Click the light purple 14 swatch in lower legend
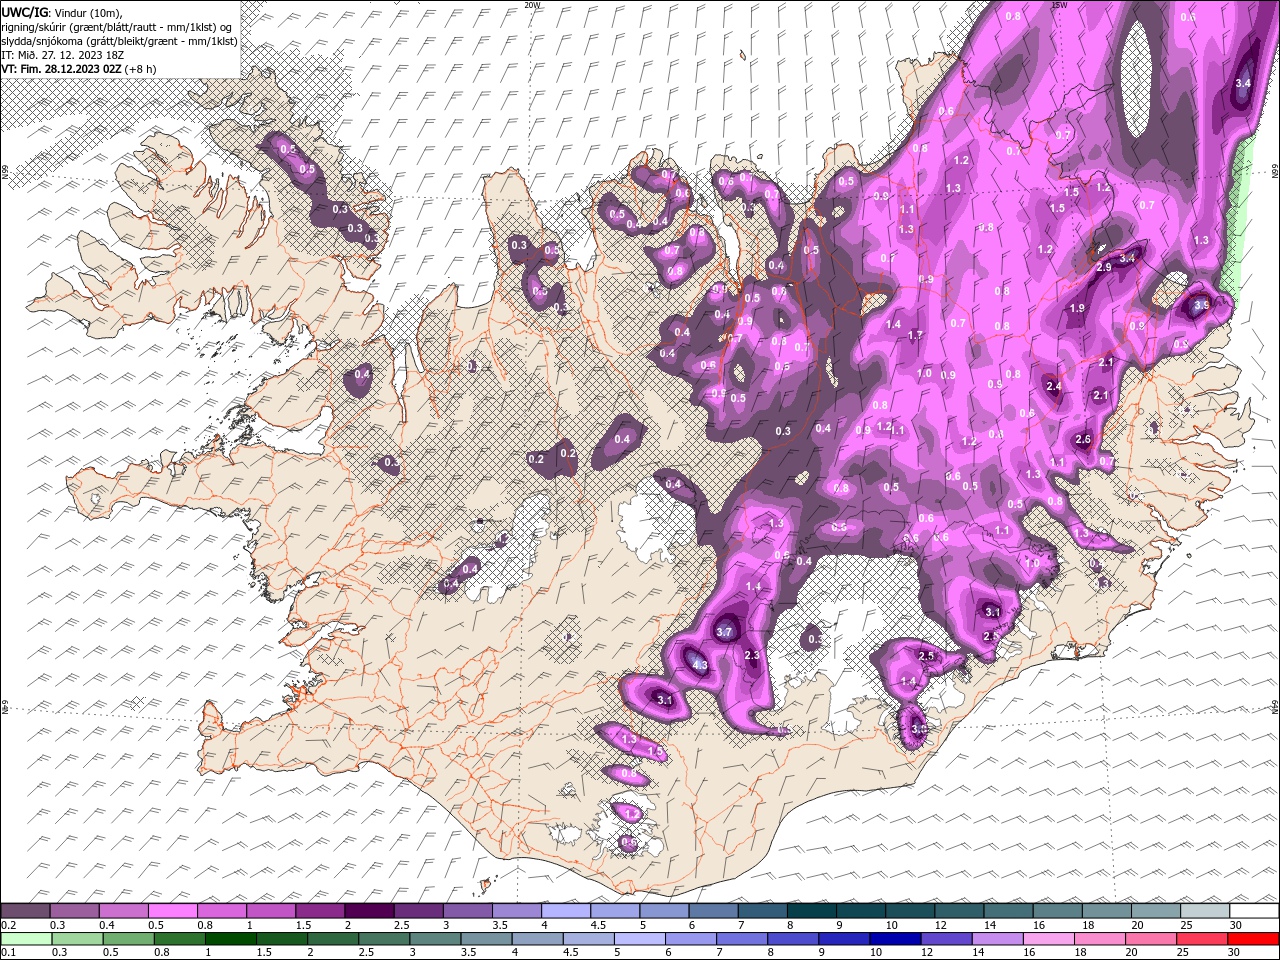1280x960 pixels. point(996,938)
